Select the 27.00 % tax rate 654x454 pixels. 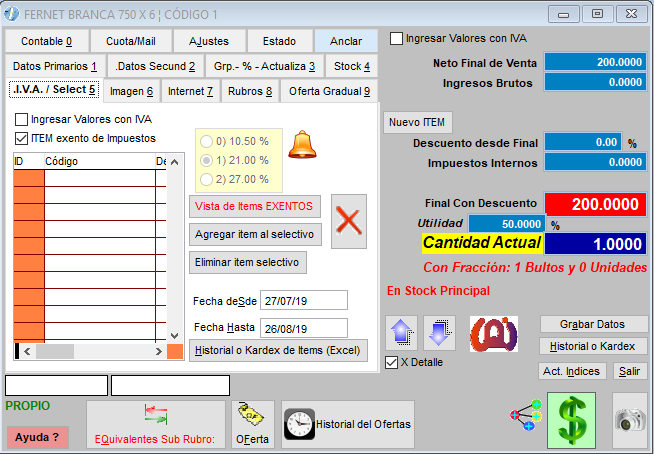(x=206, y=179)
